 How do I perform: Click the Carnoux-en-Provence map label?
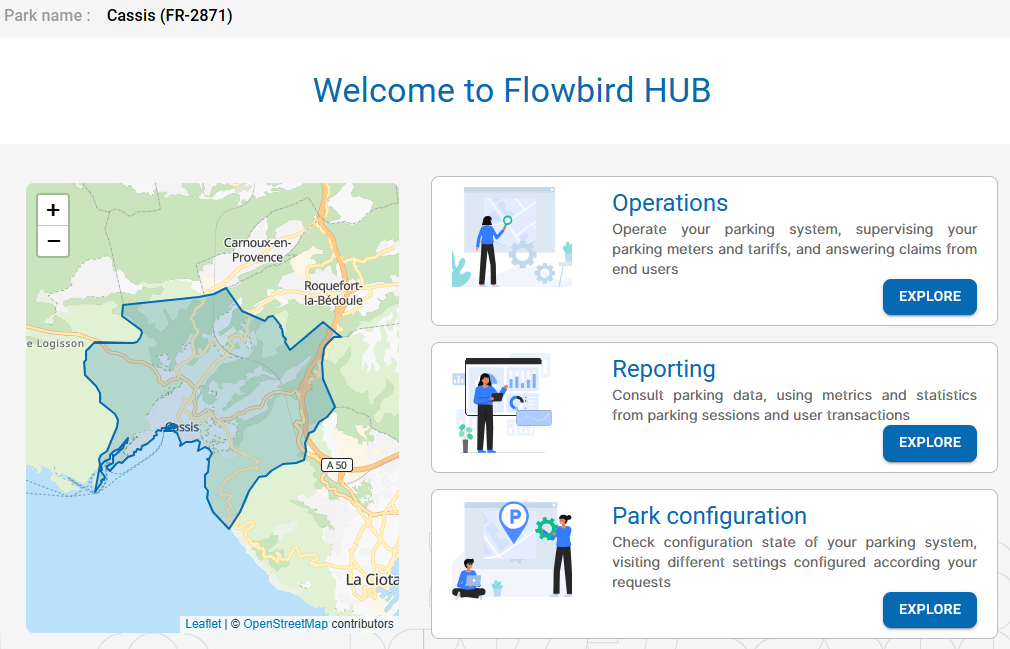[258, 250]
